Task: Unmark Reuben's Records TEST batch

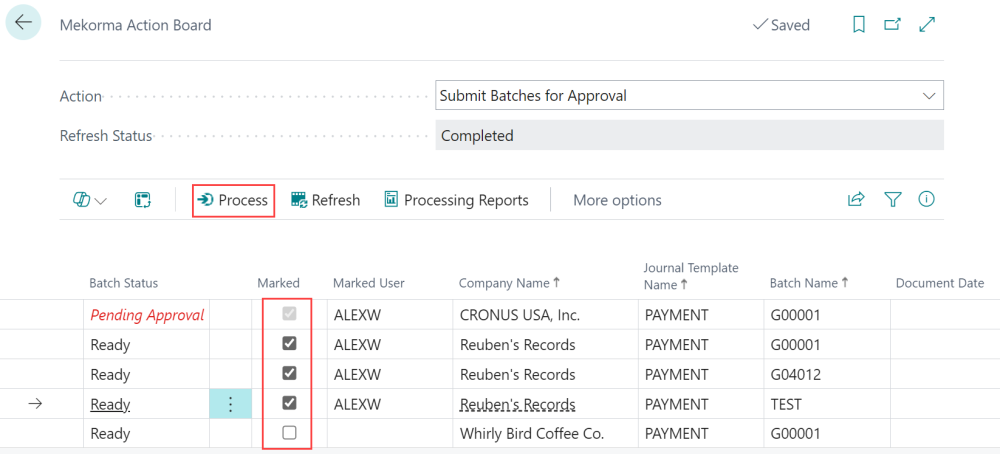Action: (x=290, y=403)
